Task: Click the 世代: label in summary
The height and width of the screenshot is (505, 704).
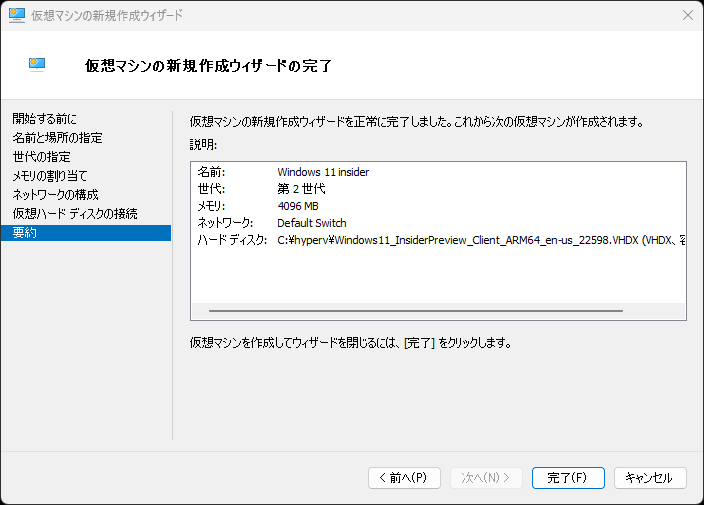Action: (x=211, y=189)
